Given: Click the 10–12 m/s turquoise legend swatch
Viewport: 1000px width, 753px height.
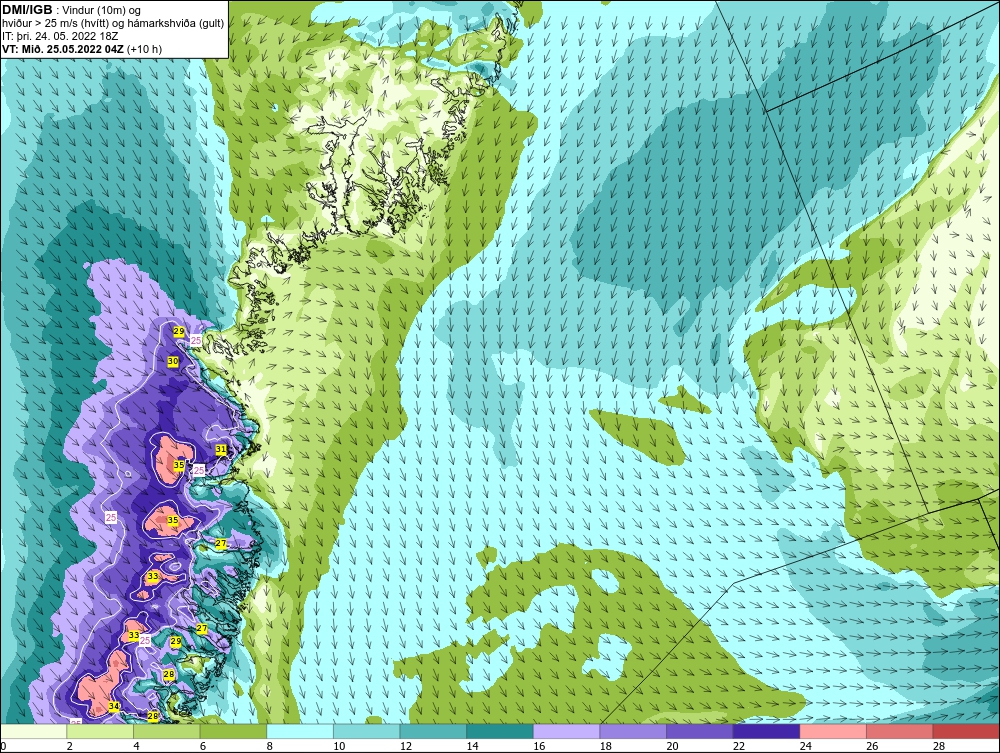Looking at the screenshot, I should (x=367, y=731).
